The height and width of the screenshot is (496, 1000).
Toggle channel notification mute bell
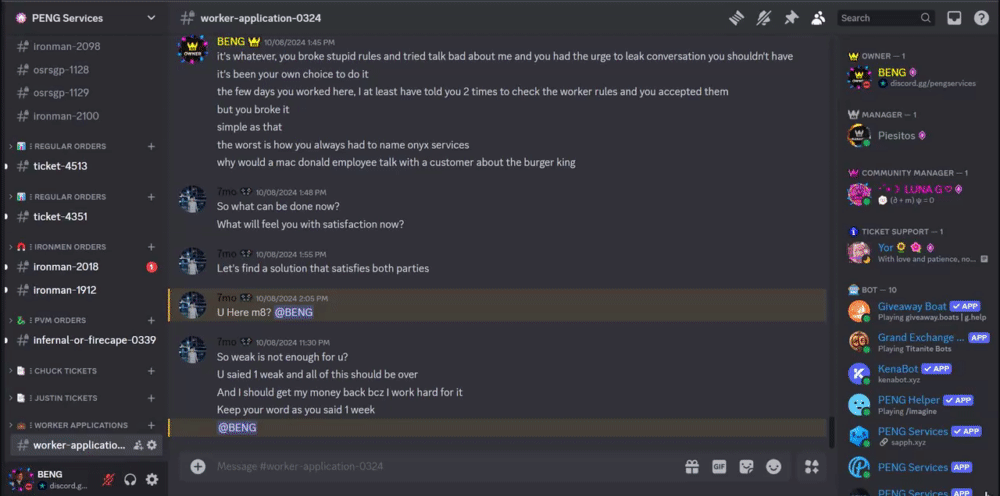(764, 17)
